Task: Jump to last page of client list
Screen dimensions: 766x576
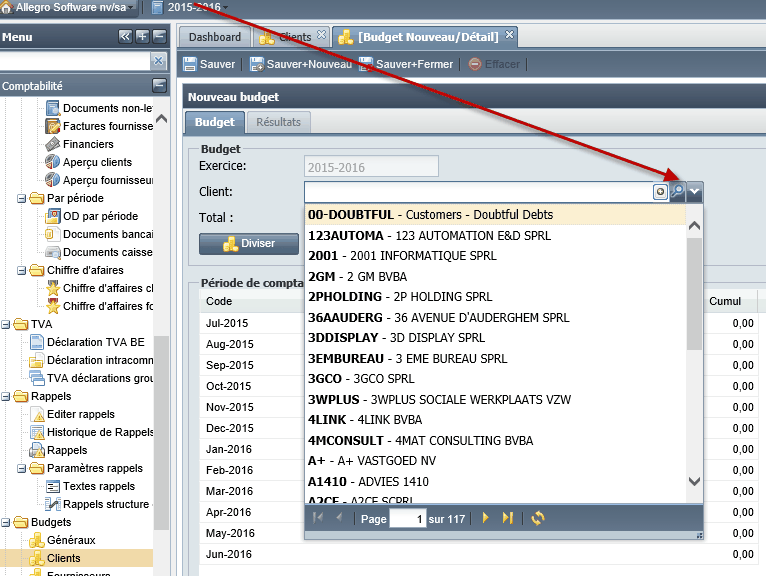Action: tap(508, 518)
